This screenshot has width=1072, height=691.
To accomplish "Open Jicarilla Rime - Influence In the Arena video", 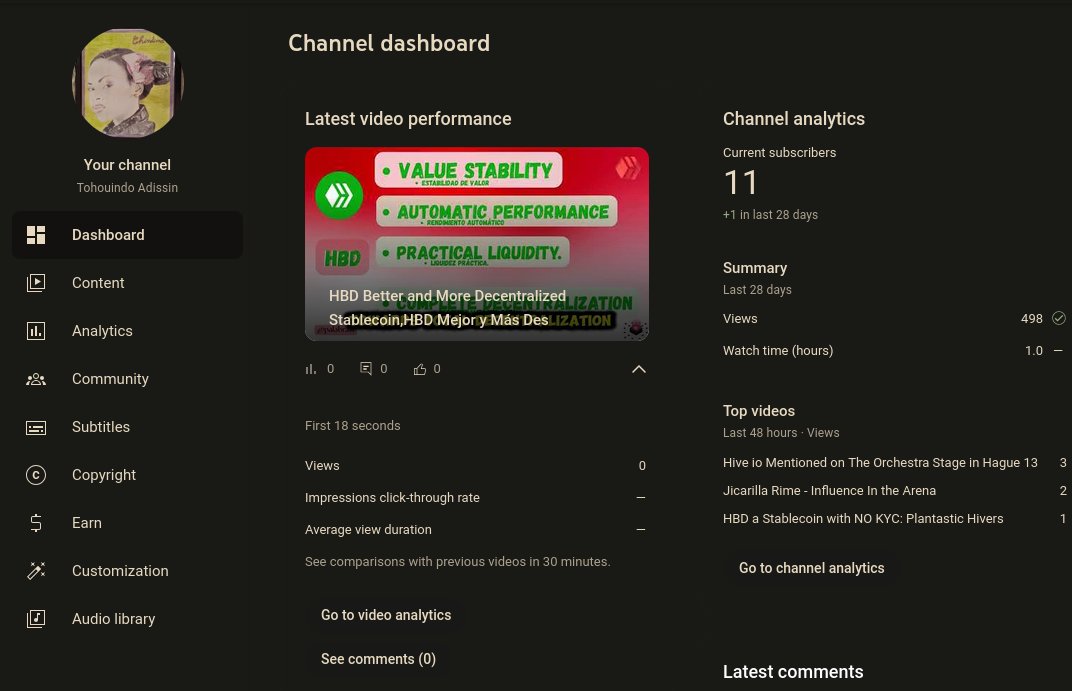I will [829, 491].
